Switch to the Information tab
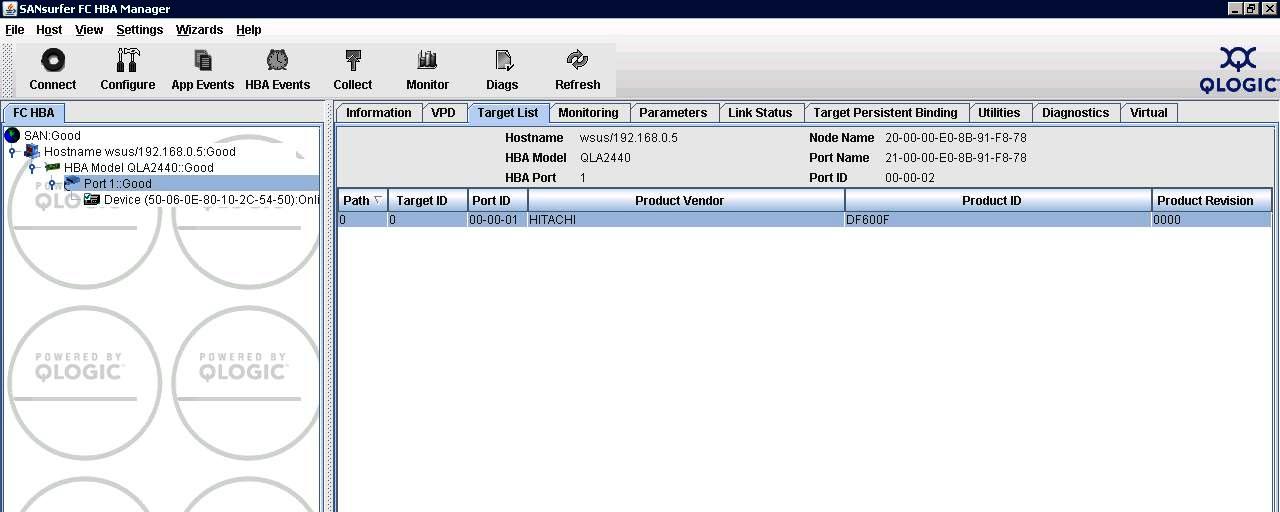The height and width of the screenshot is (512, 1280). 379,112
